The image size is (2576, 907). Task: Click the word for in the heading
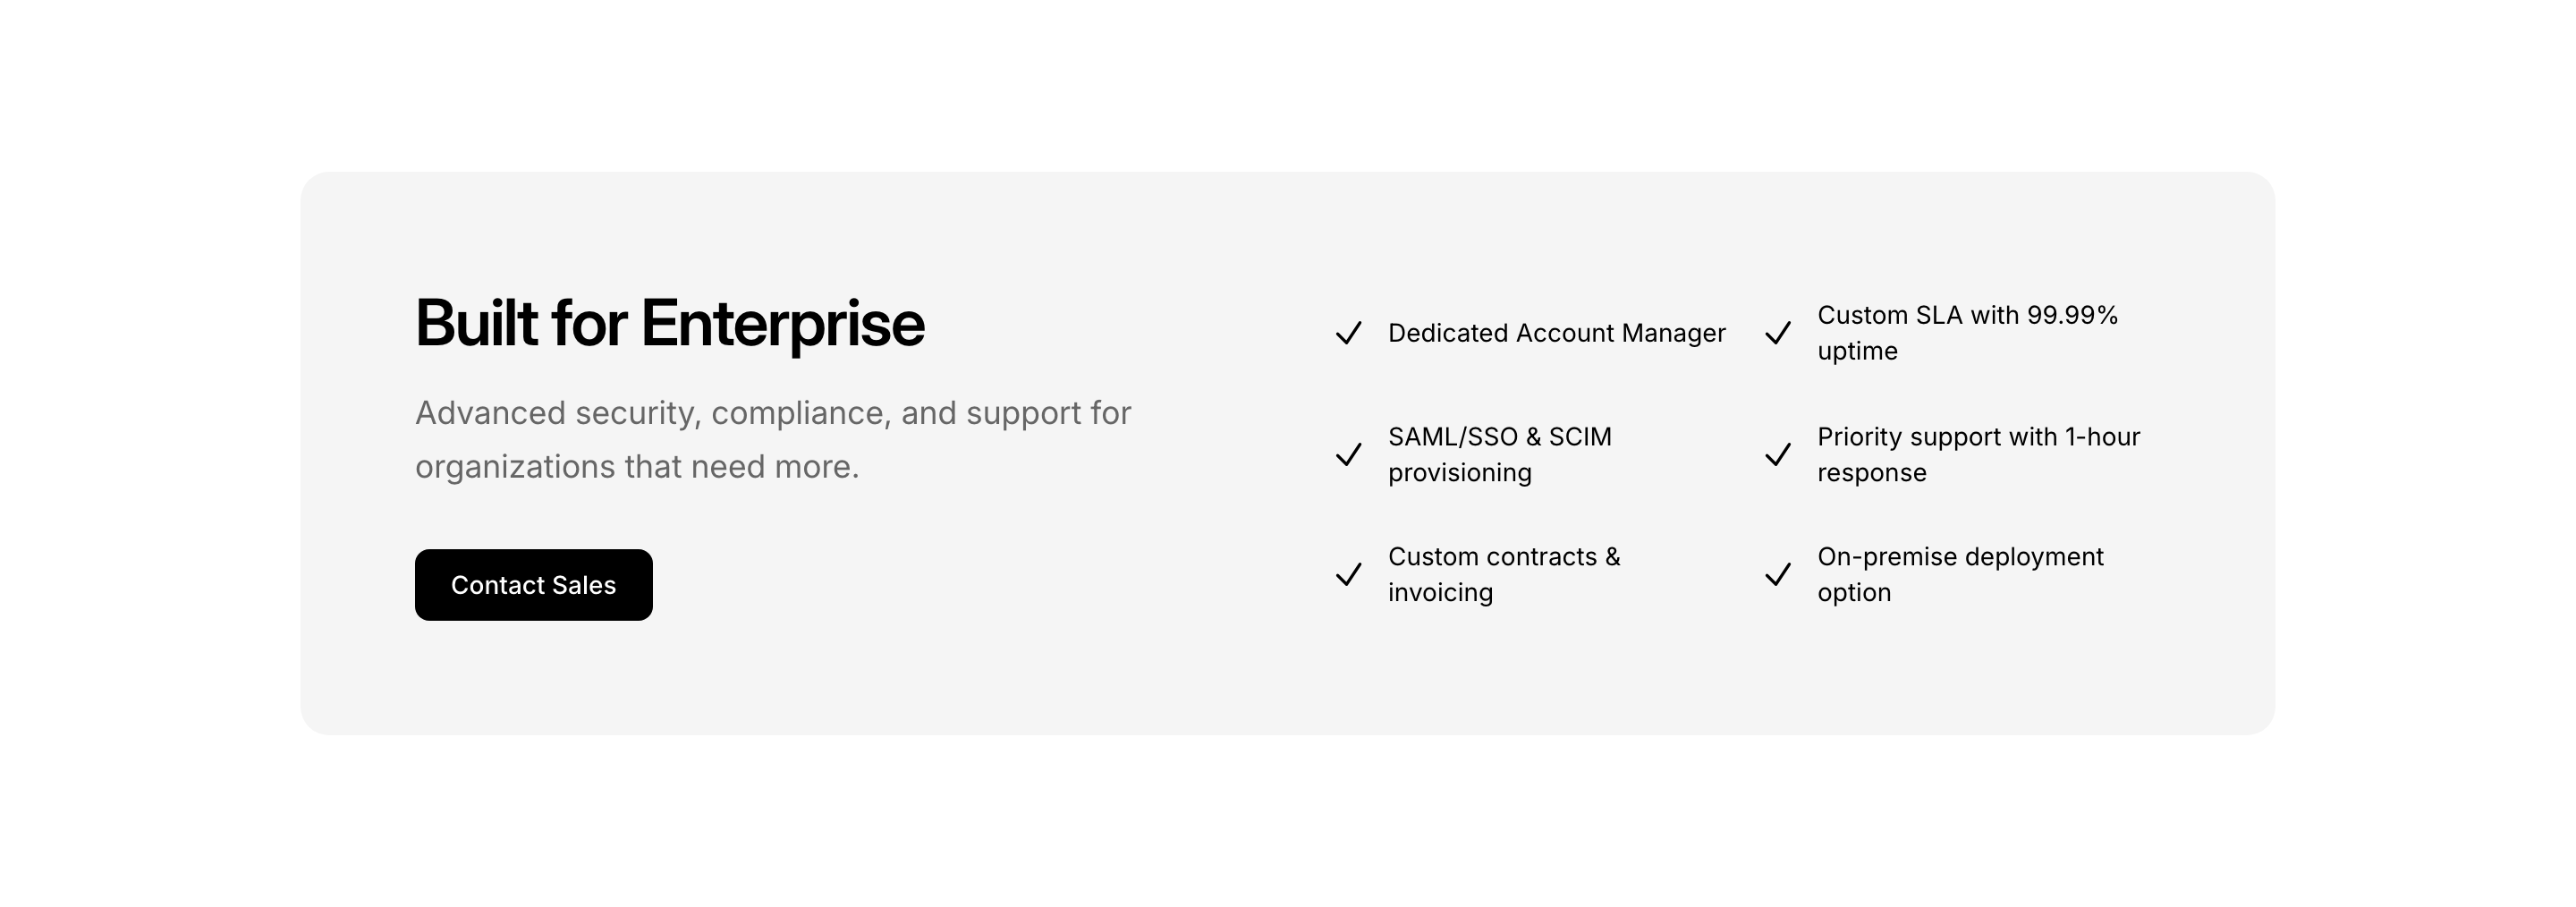[x=589, y=324]
